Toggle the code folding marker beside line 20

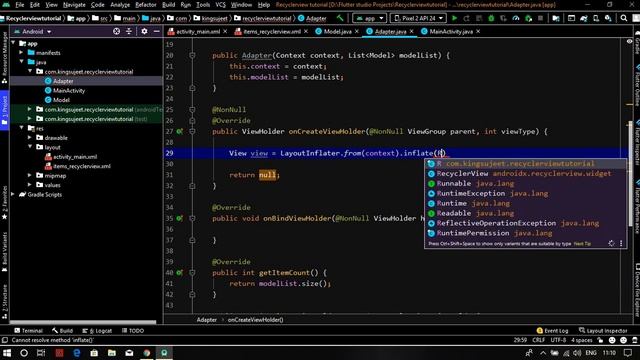click(192, 55)
